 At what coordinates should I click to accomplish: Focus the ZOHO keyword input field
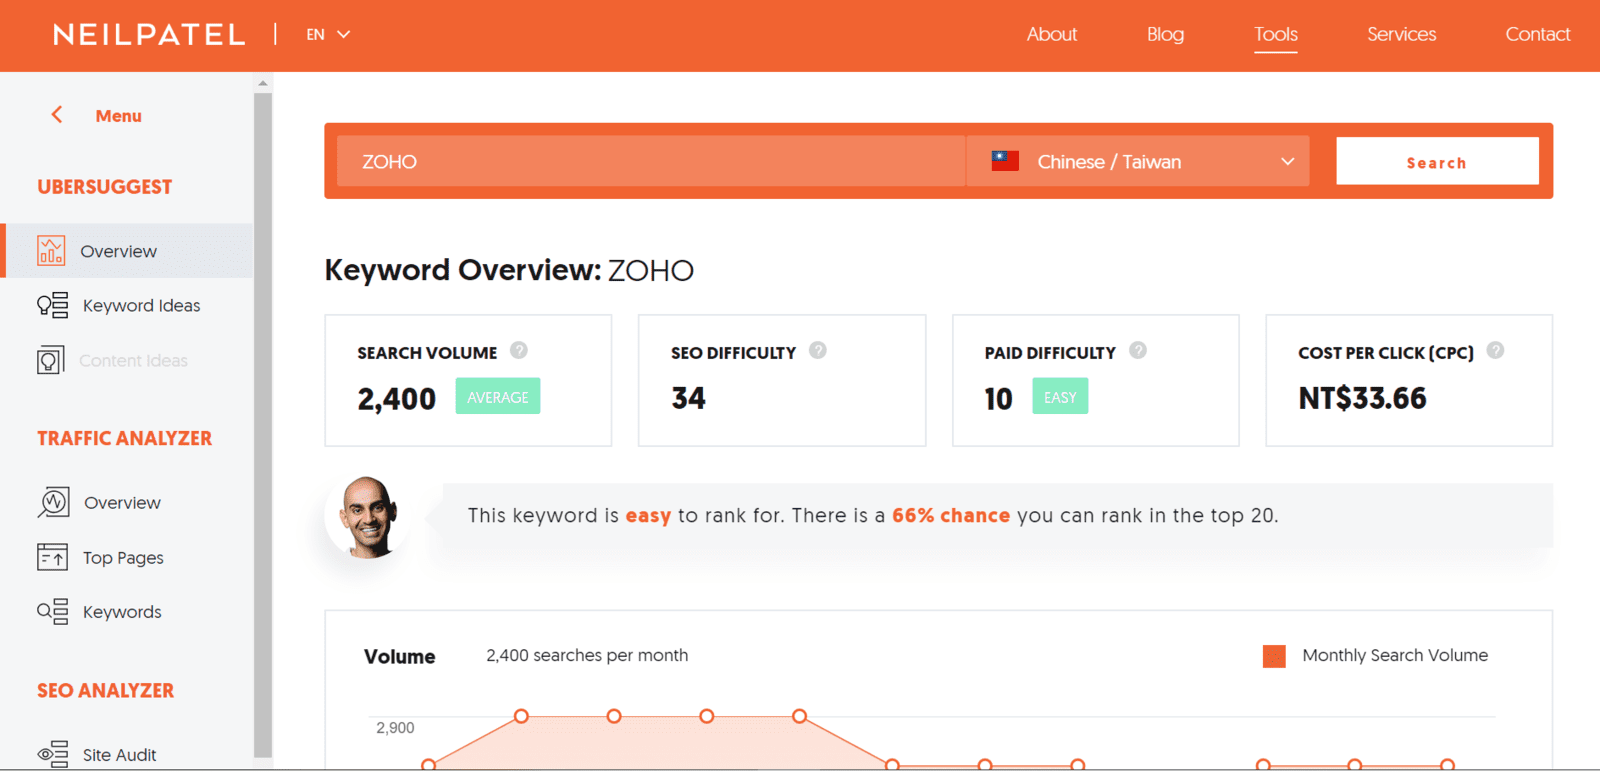click(x=651, y=161)
